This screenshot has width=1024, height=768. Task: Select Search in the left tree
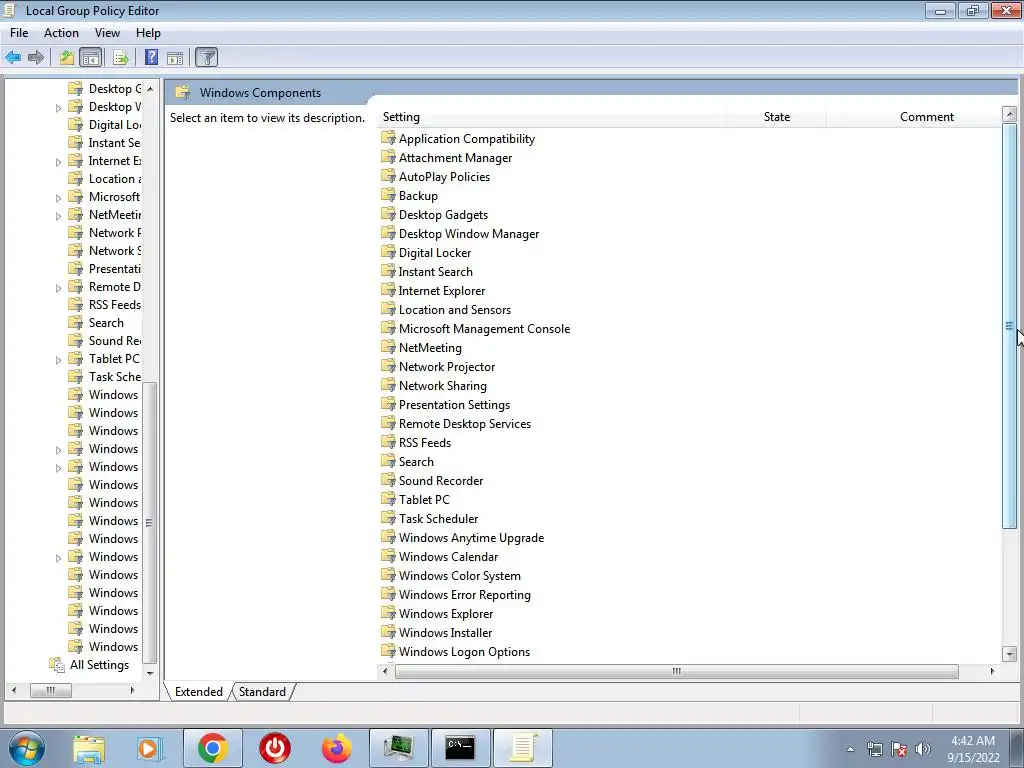click(x=106, y=323)
